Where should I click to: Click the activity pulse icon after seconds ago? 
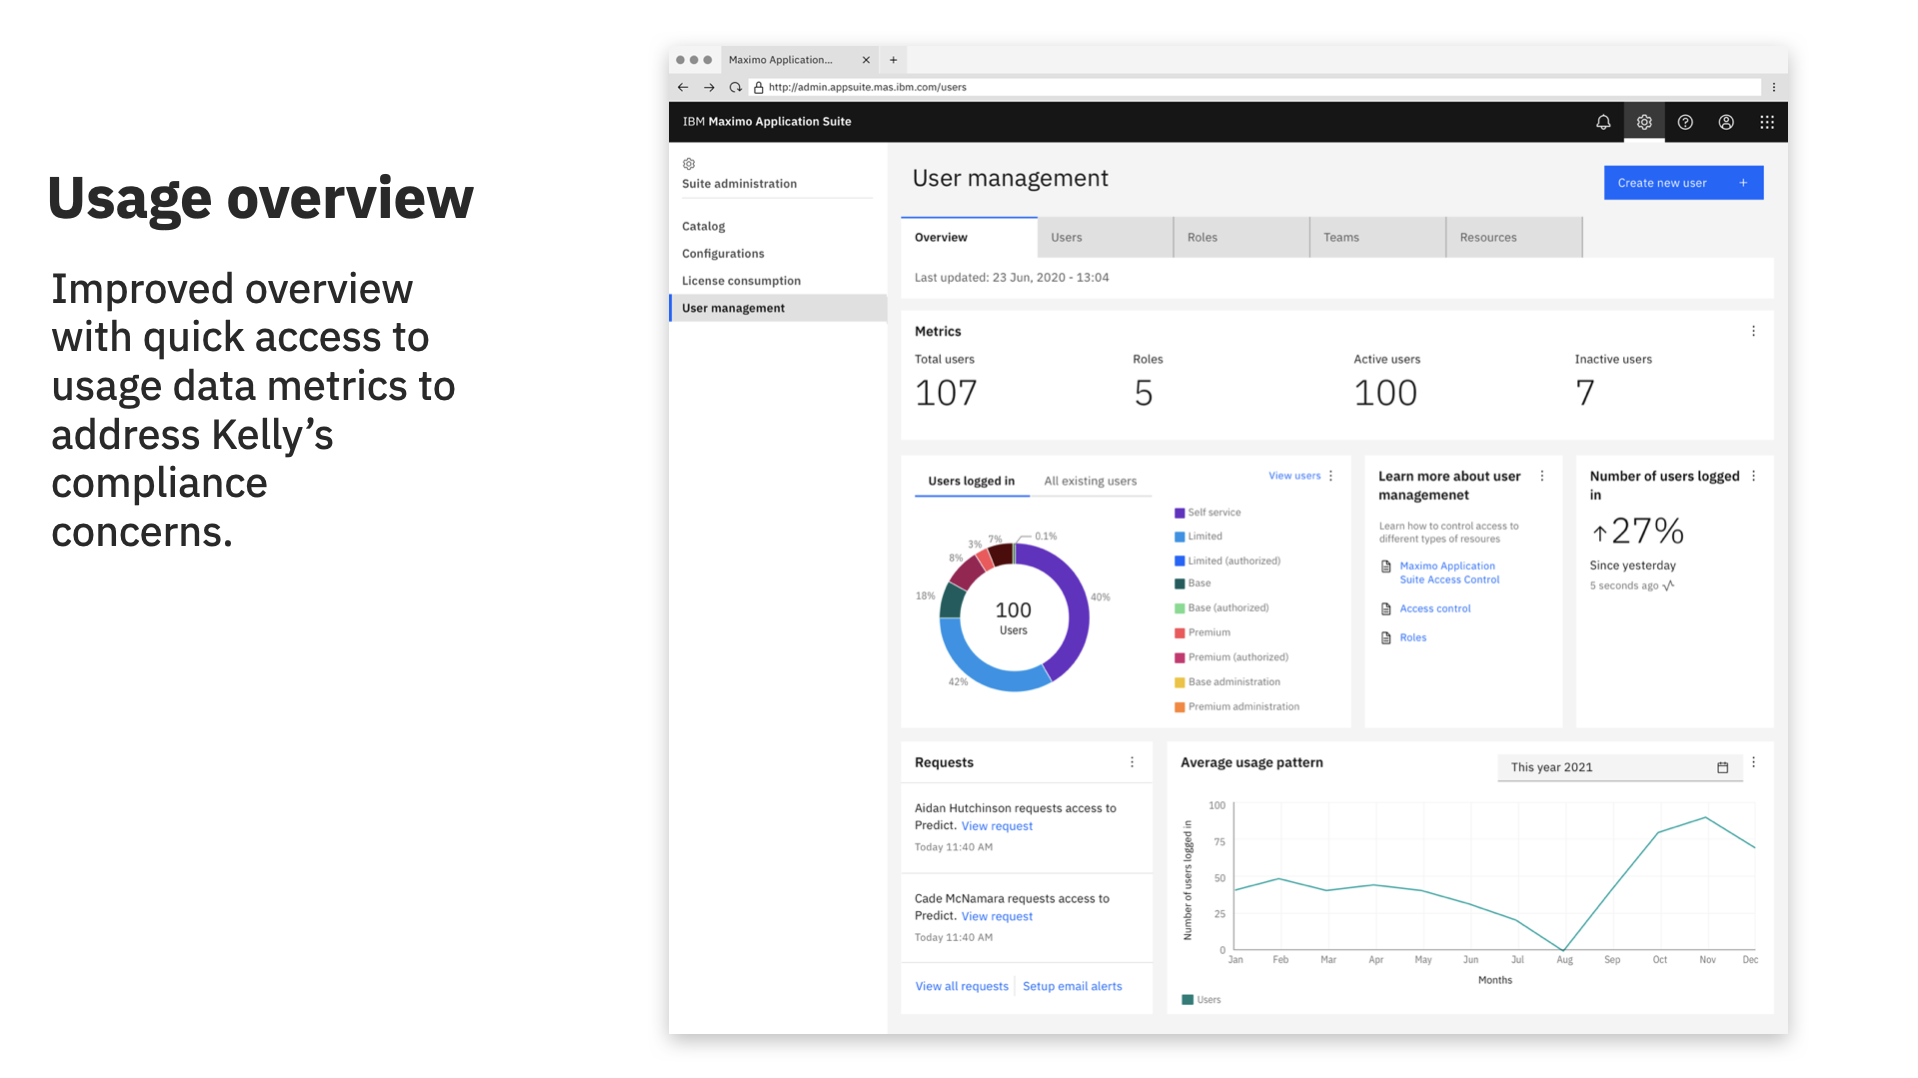1668,586
